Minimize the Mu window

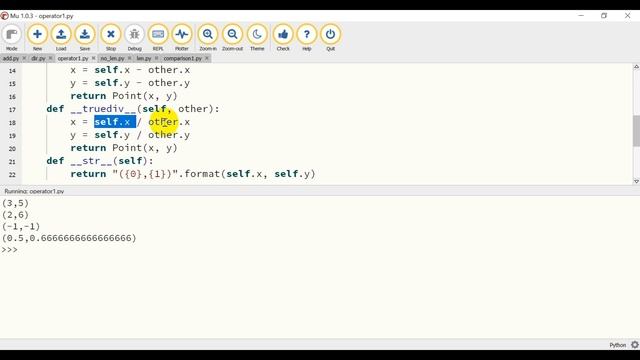581,16
